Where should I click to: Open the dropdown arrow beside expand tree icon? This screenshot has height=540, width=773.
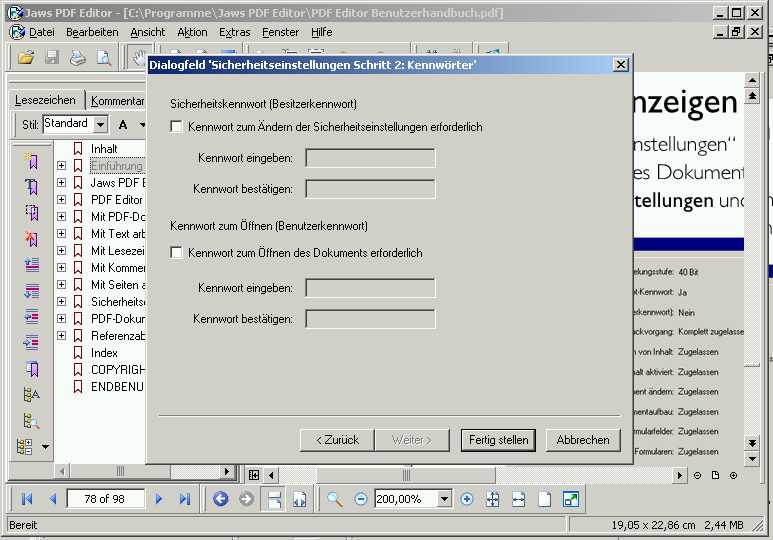point(45,447)
